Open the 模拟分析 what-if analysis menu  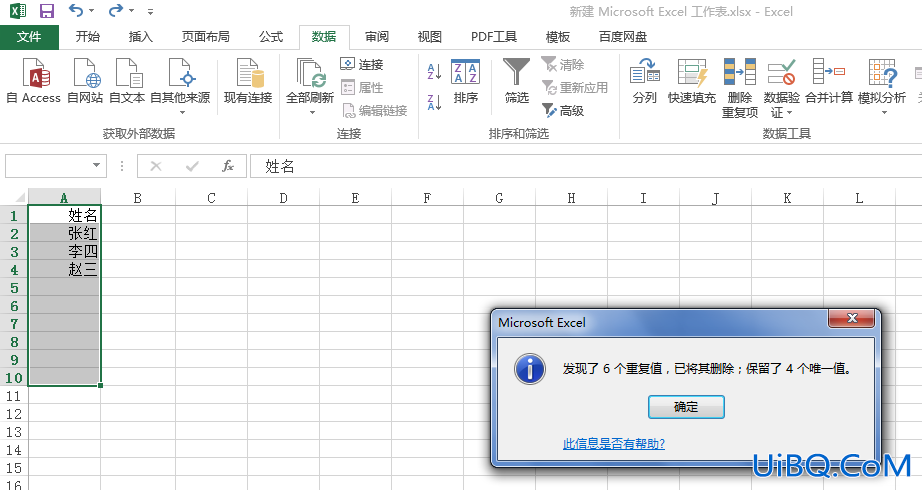(x=881, y=86)
